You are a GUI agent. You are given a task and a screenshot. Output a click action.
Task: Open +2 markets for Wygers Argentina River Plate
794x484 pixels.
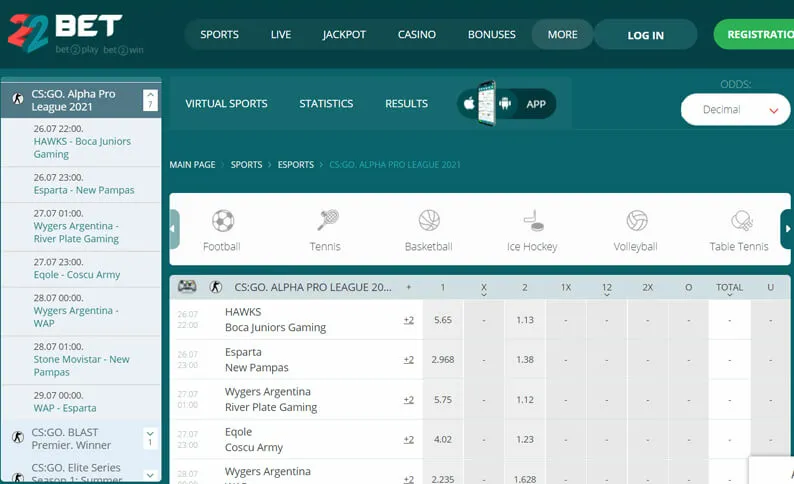coord(409,399)
